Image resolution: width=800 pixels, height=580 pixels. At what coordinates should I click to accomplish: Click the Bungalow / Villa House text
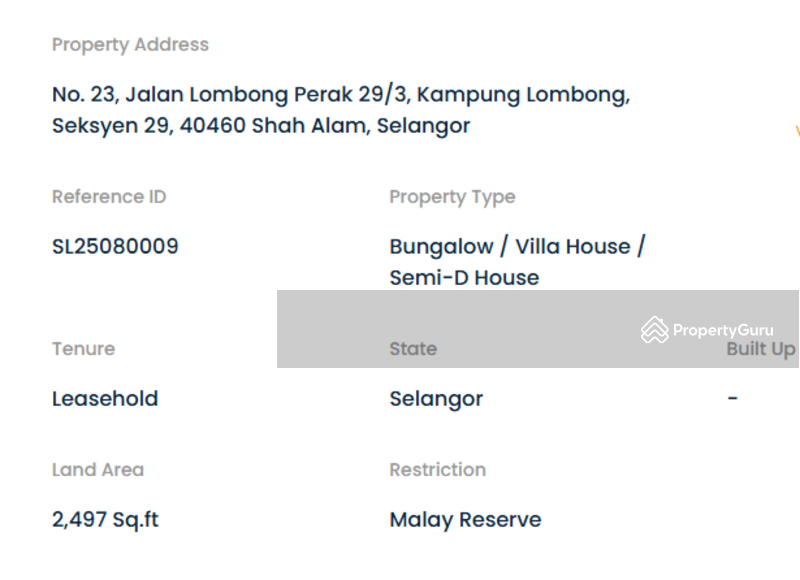point(517,246)
